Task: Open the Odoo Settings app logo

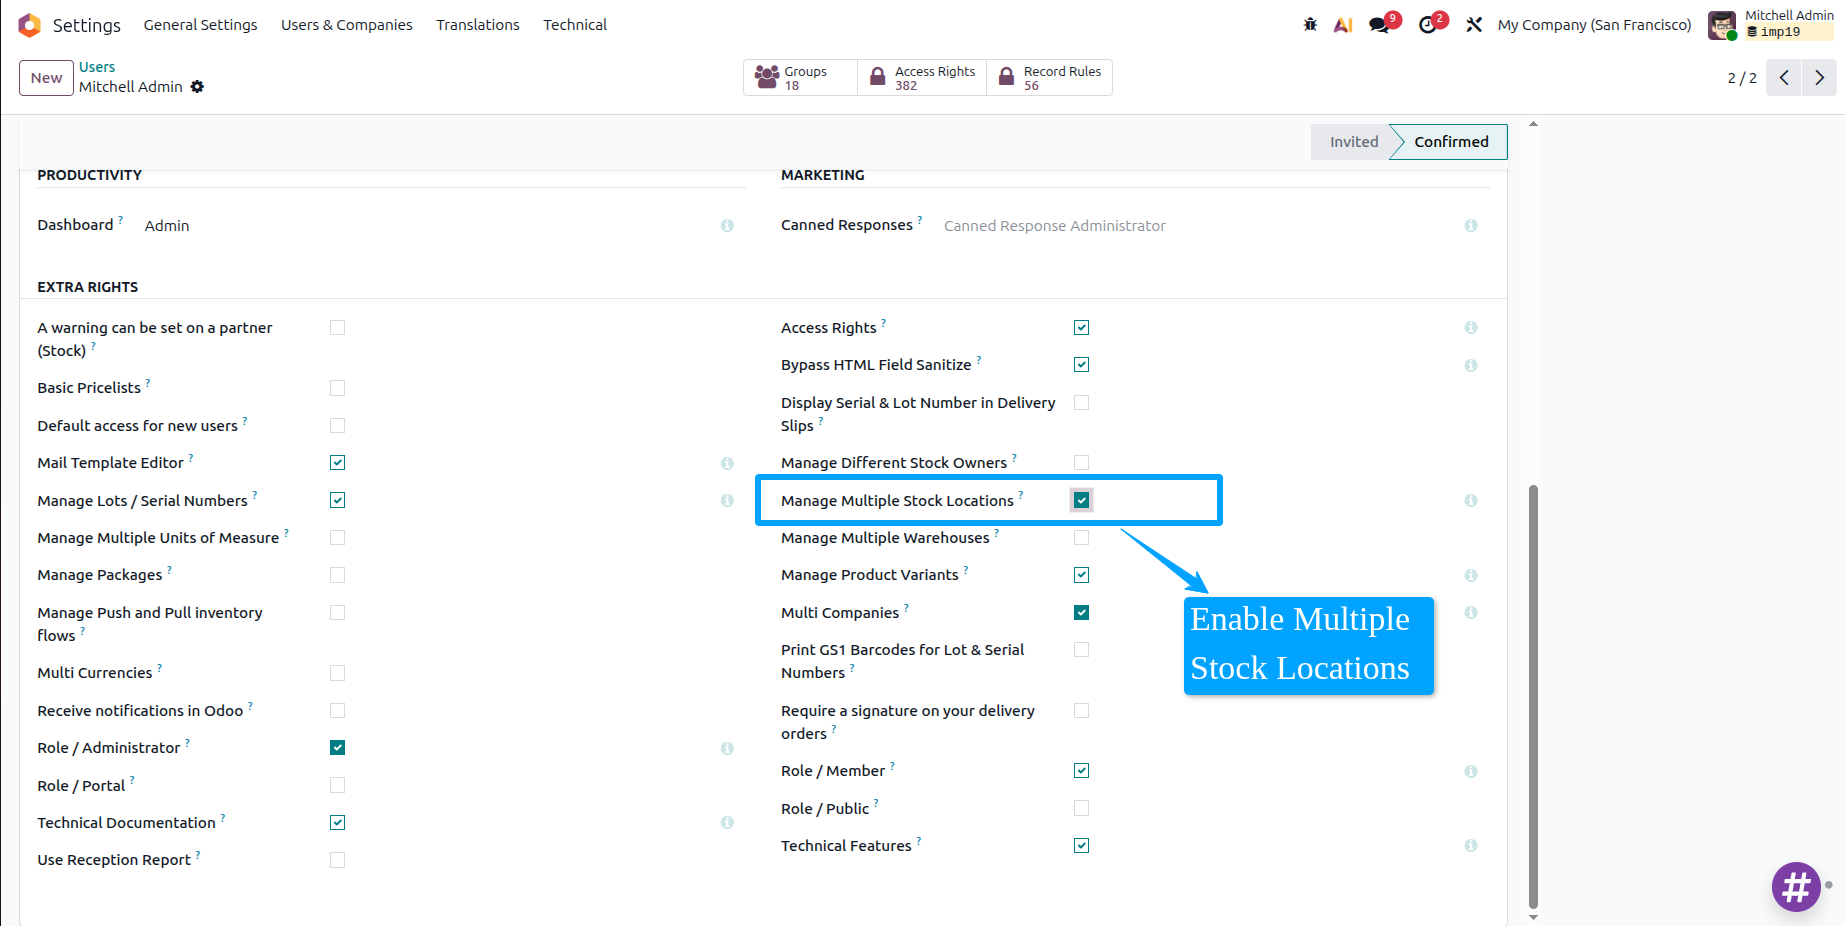Action: point(30,25)
